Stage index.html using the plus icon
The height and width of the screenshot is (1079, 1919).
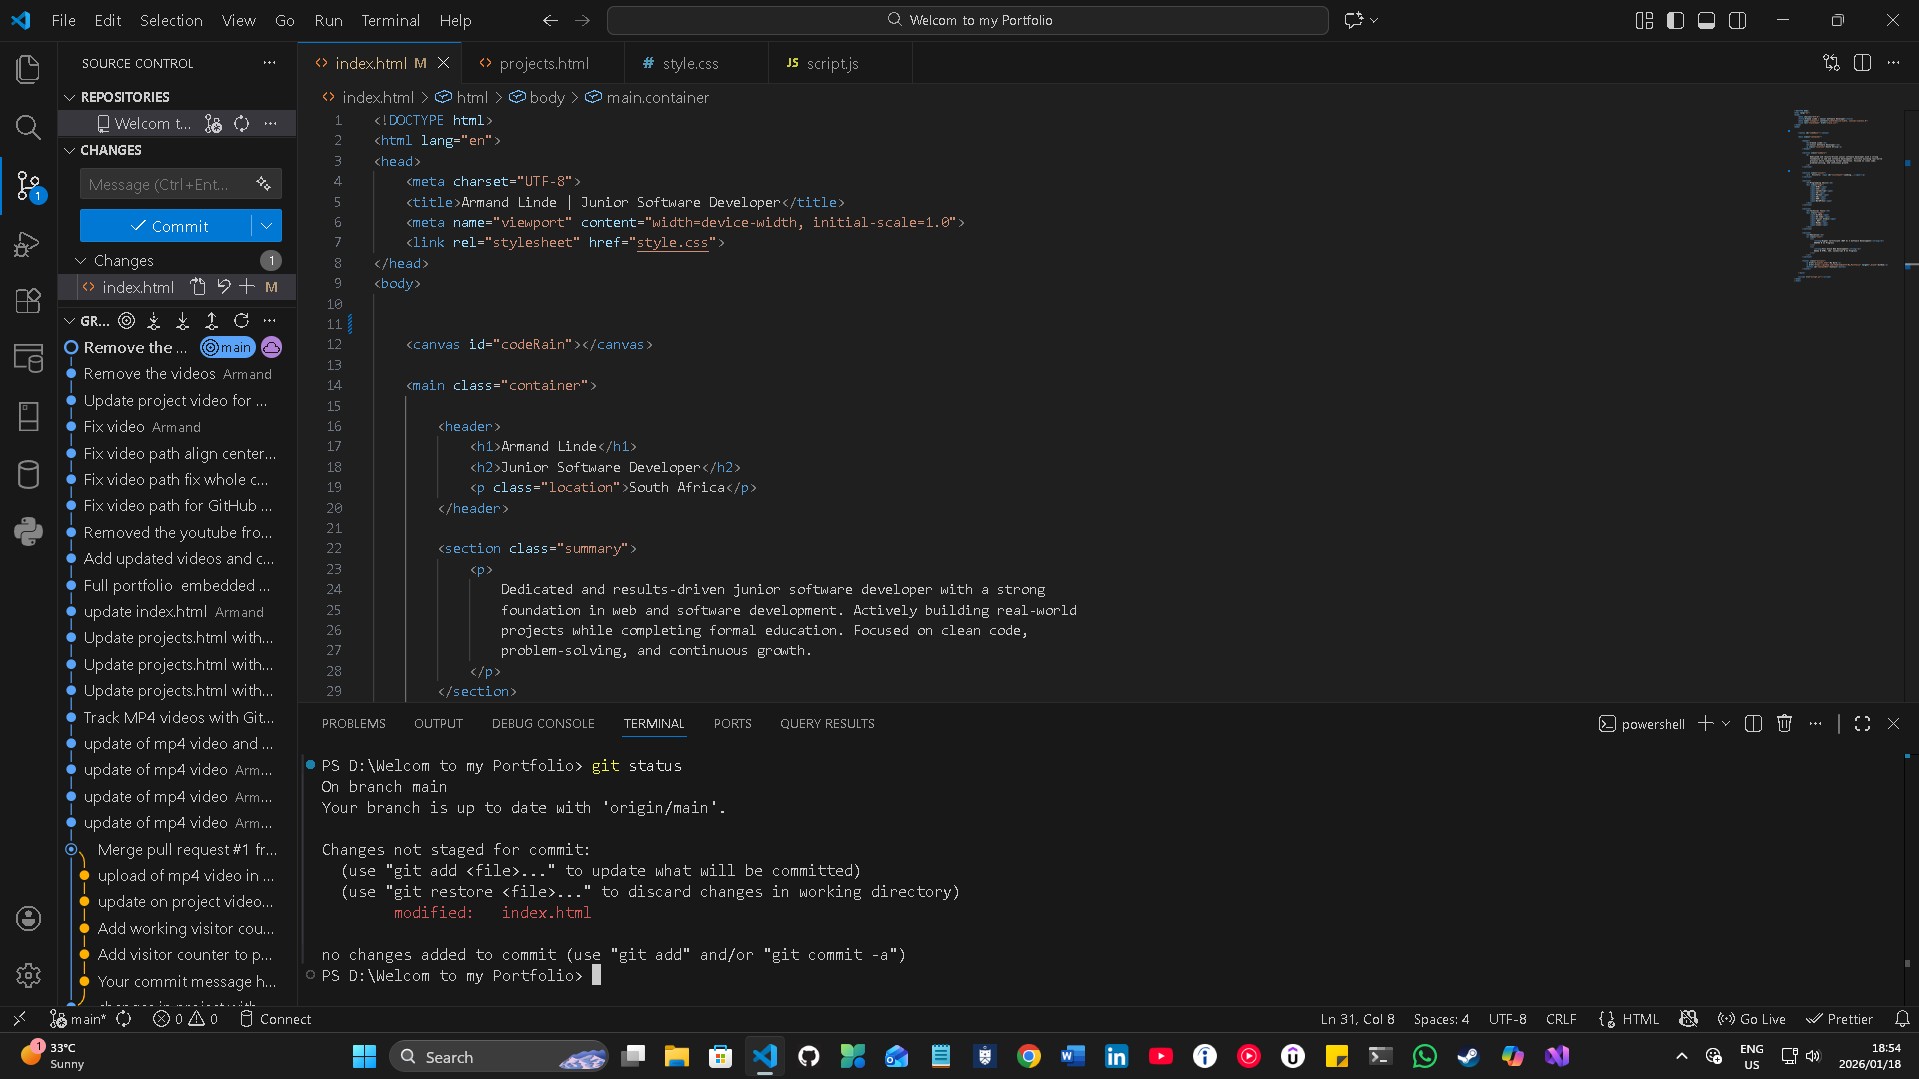tap(248, 287)
